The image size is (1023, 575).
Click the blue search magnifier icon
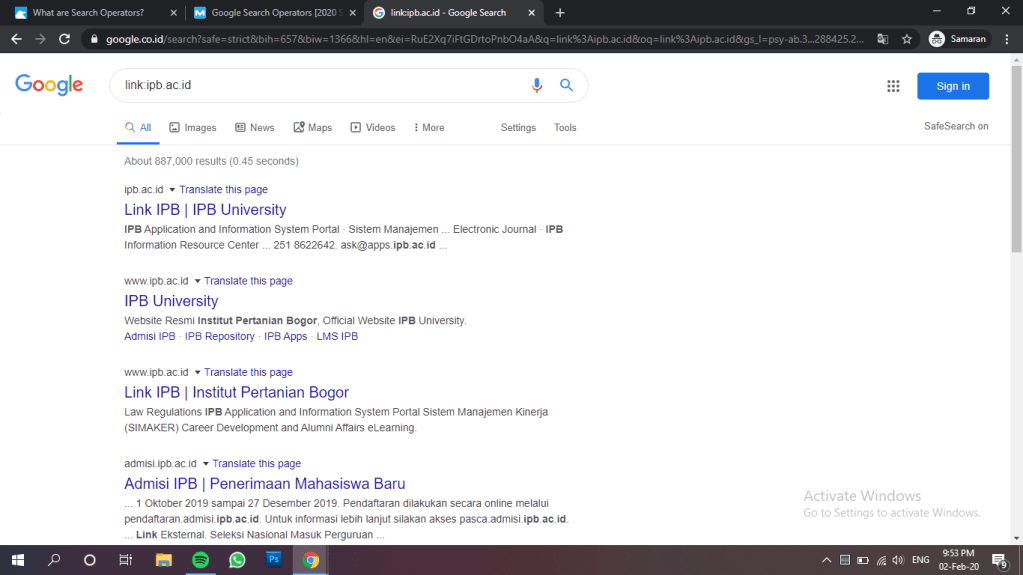[566, 86]
